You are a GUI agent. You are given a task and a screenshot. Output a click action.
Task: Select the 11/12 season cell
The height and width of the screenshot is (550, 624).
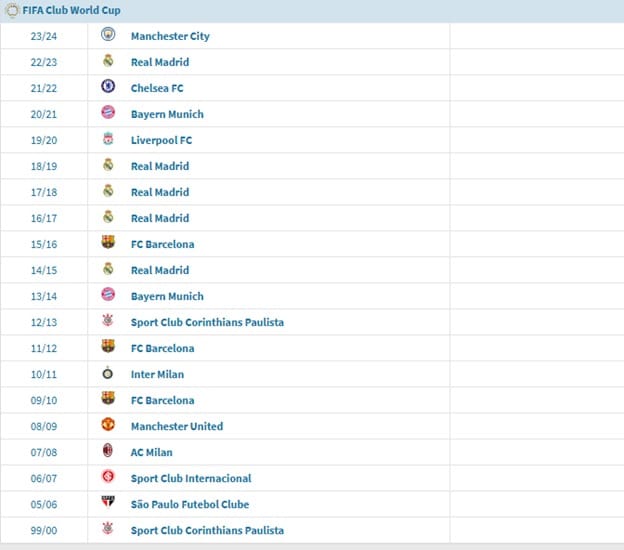pos(44,348)
